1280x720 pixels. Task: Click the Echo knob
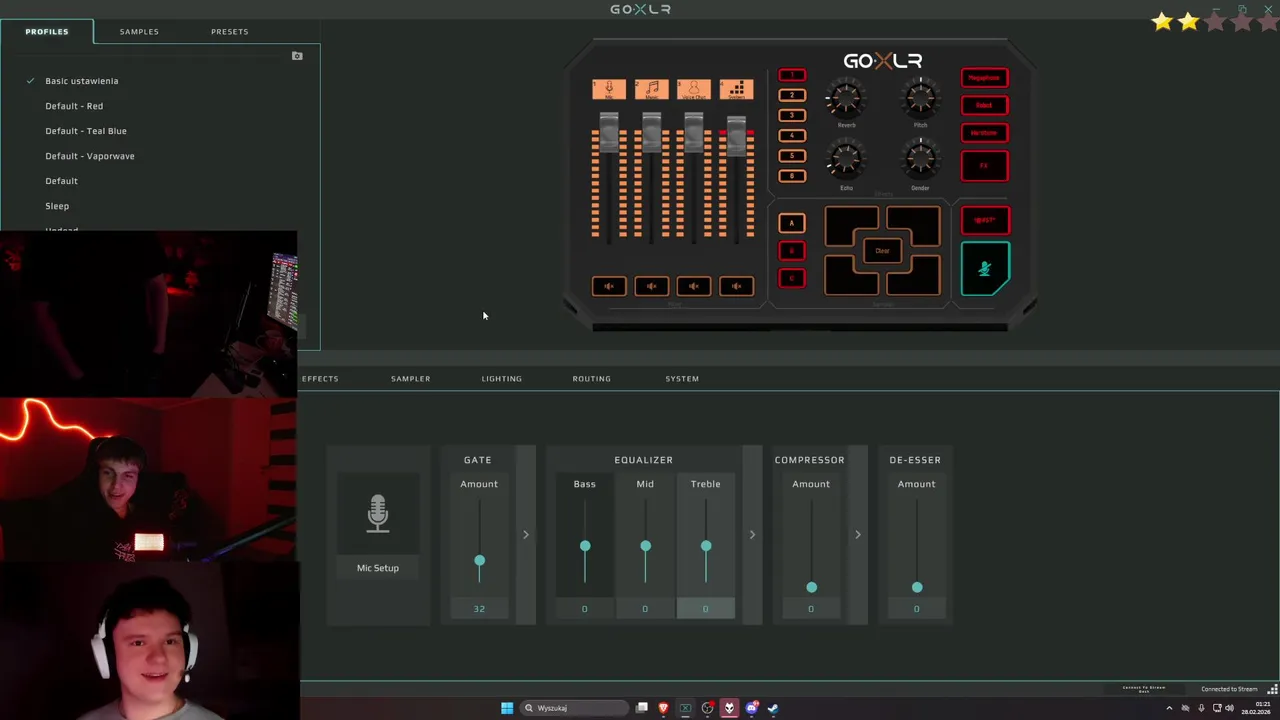846,160
